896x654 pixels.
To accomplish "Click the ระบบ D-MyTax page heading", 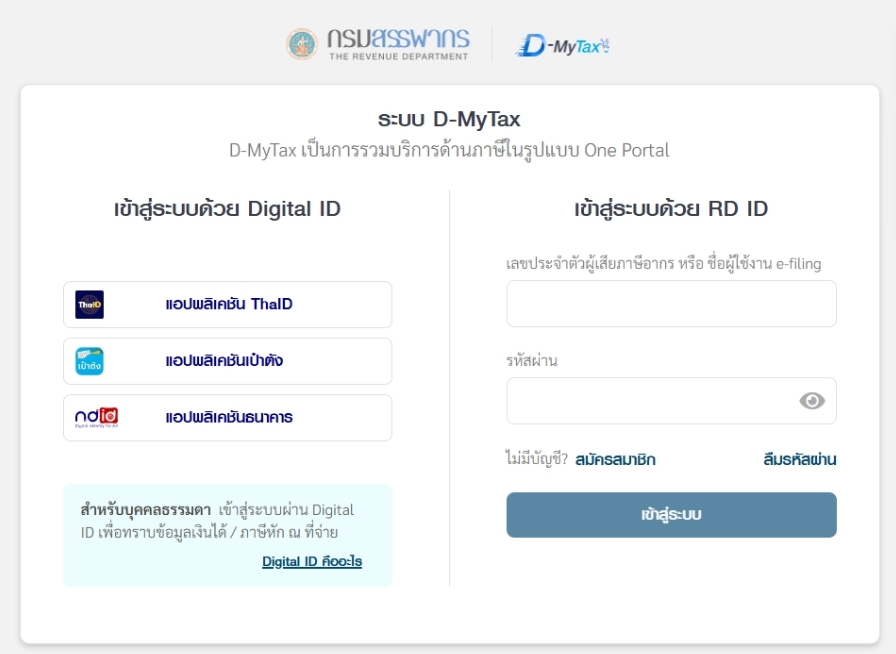I will pyautogui.click(x=449, y=120).
